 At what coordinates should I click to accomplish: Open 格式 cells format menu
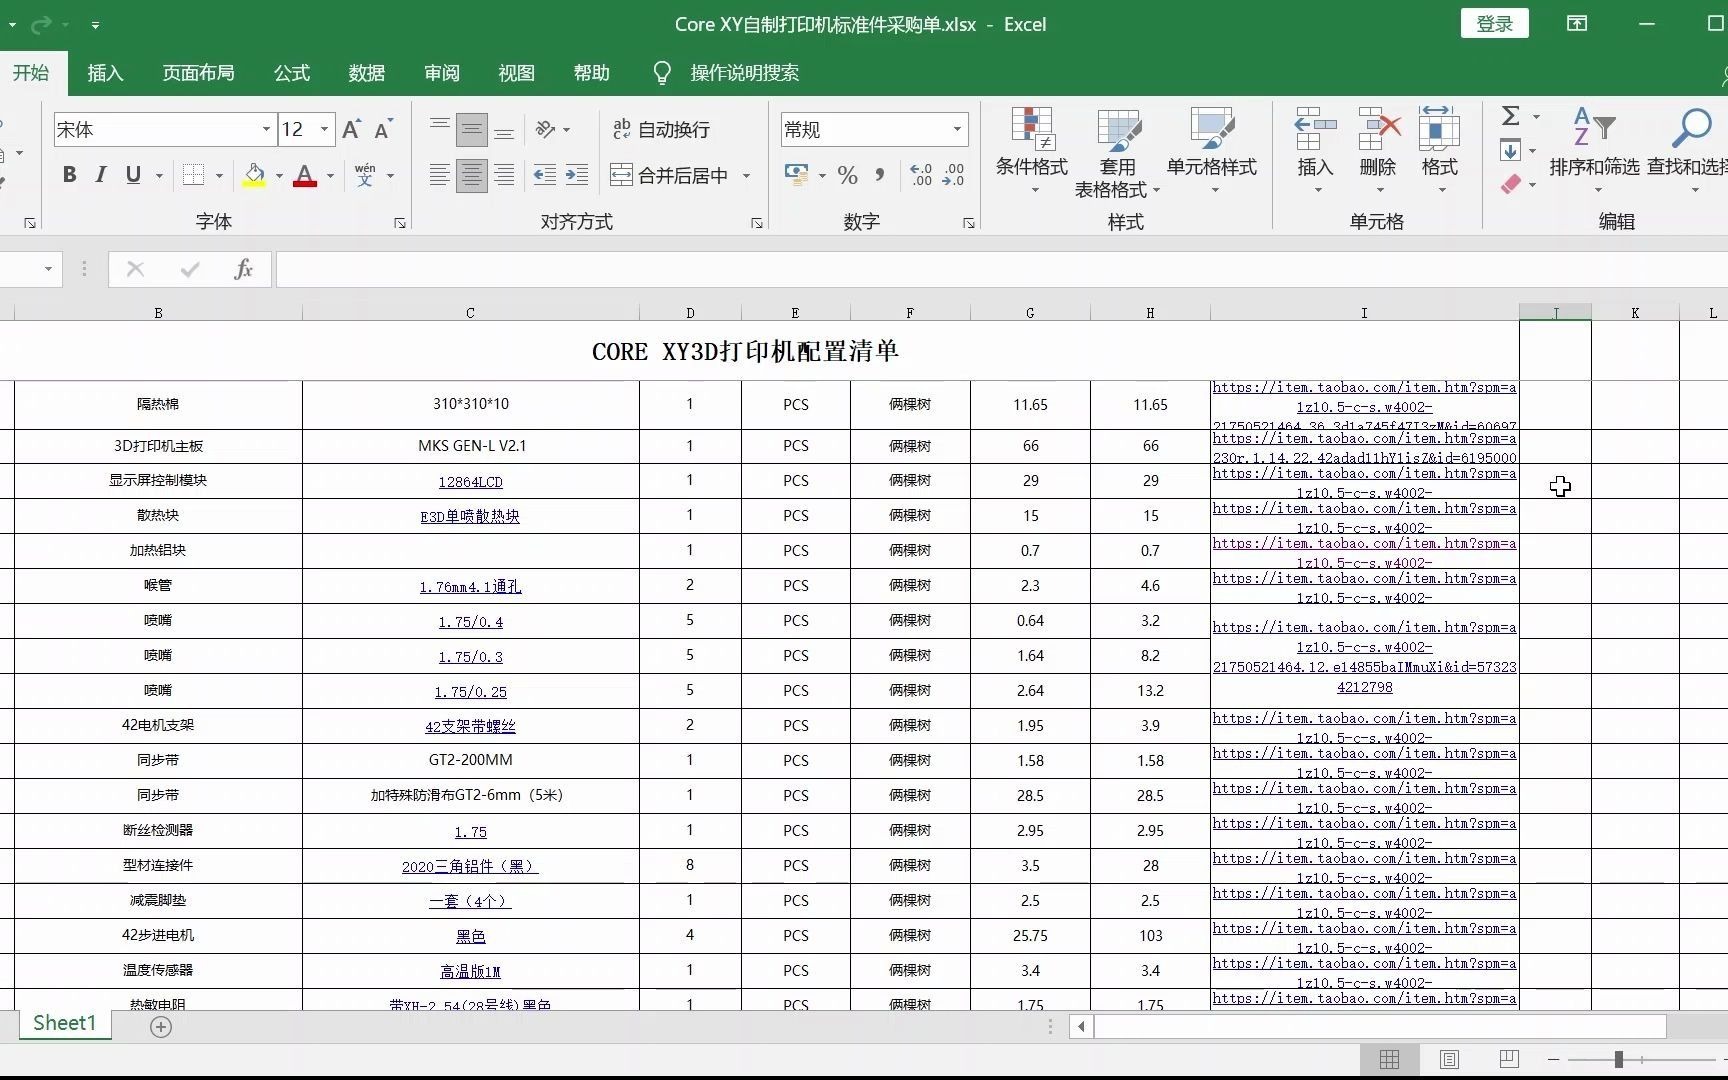(x=1440, y=150)
